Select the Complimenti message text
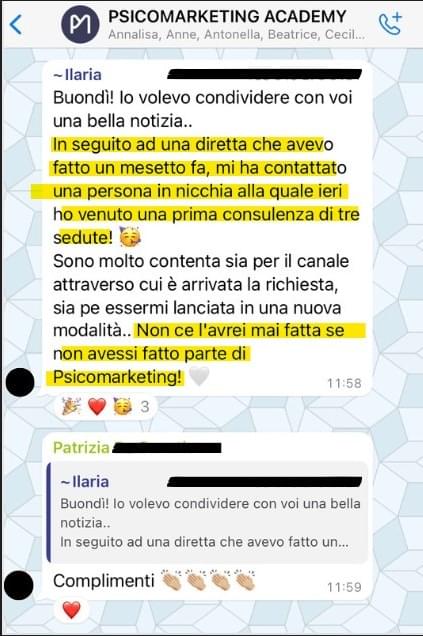The width and height of the screenshot is (423, 636). click(103, 581)
